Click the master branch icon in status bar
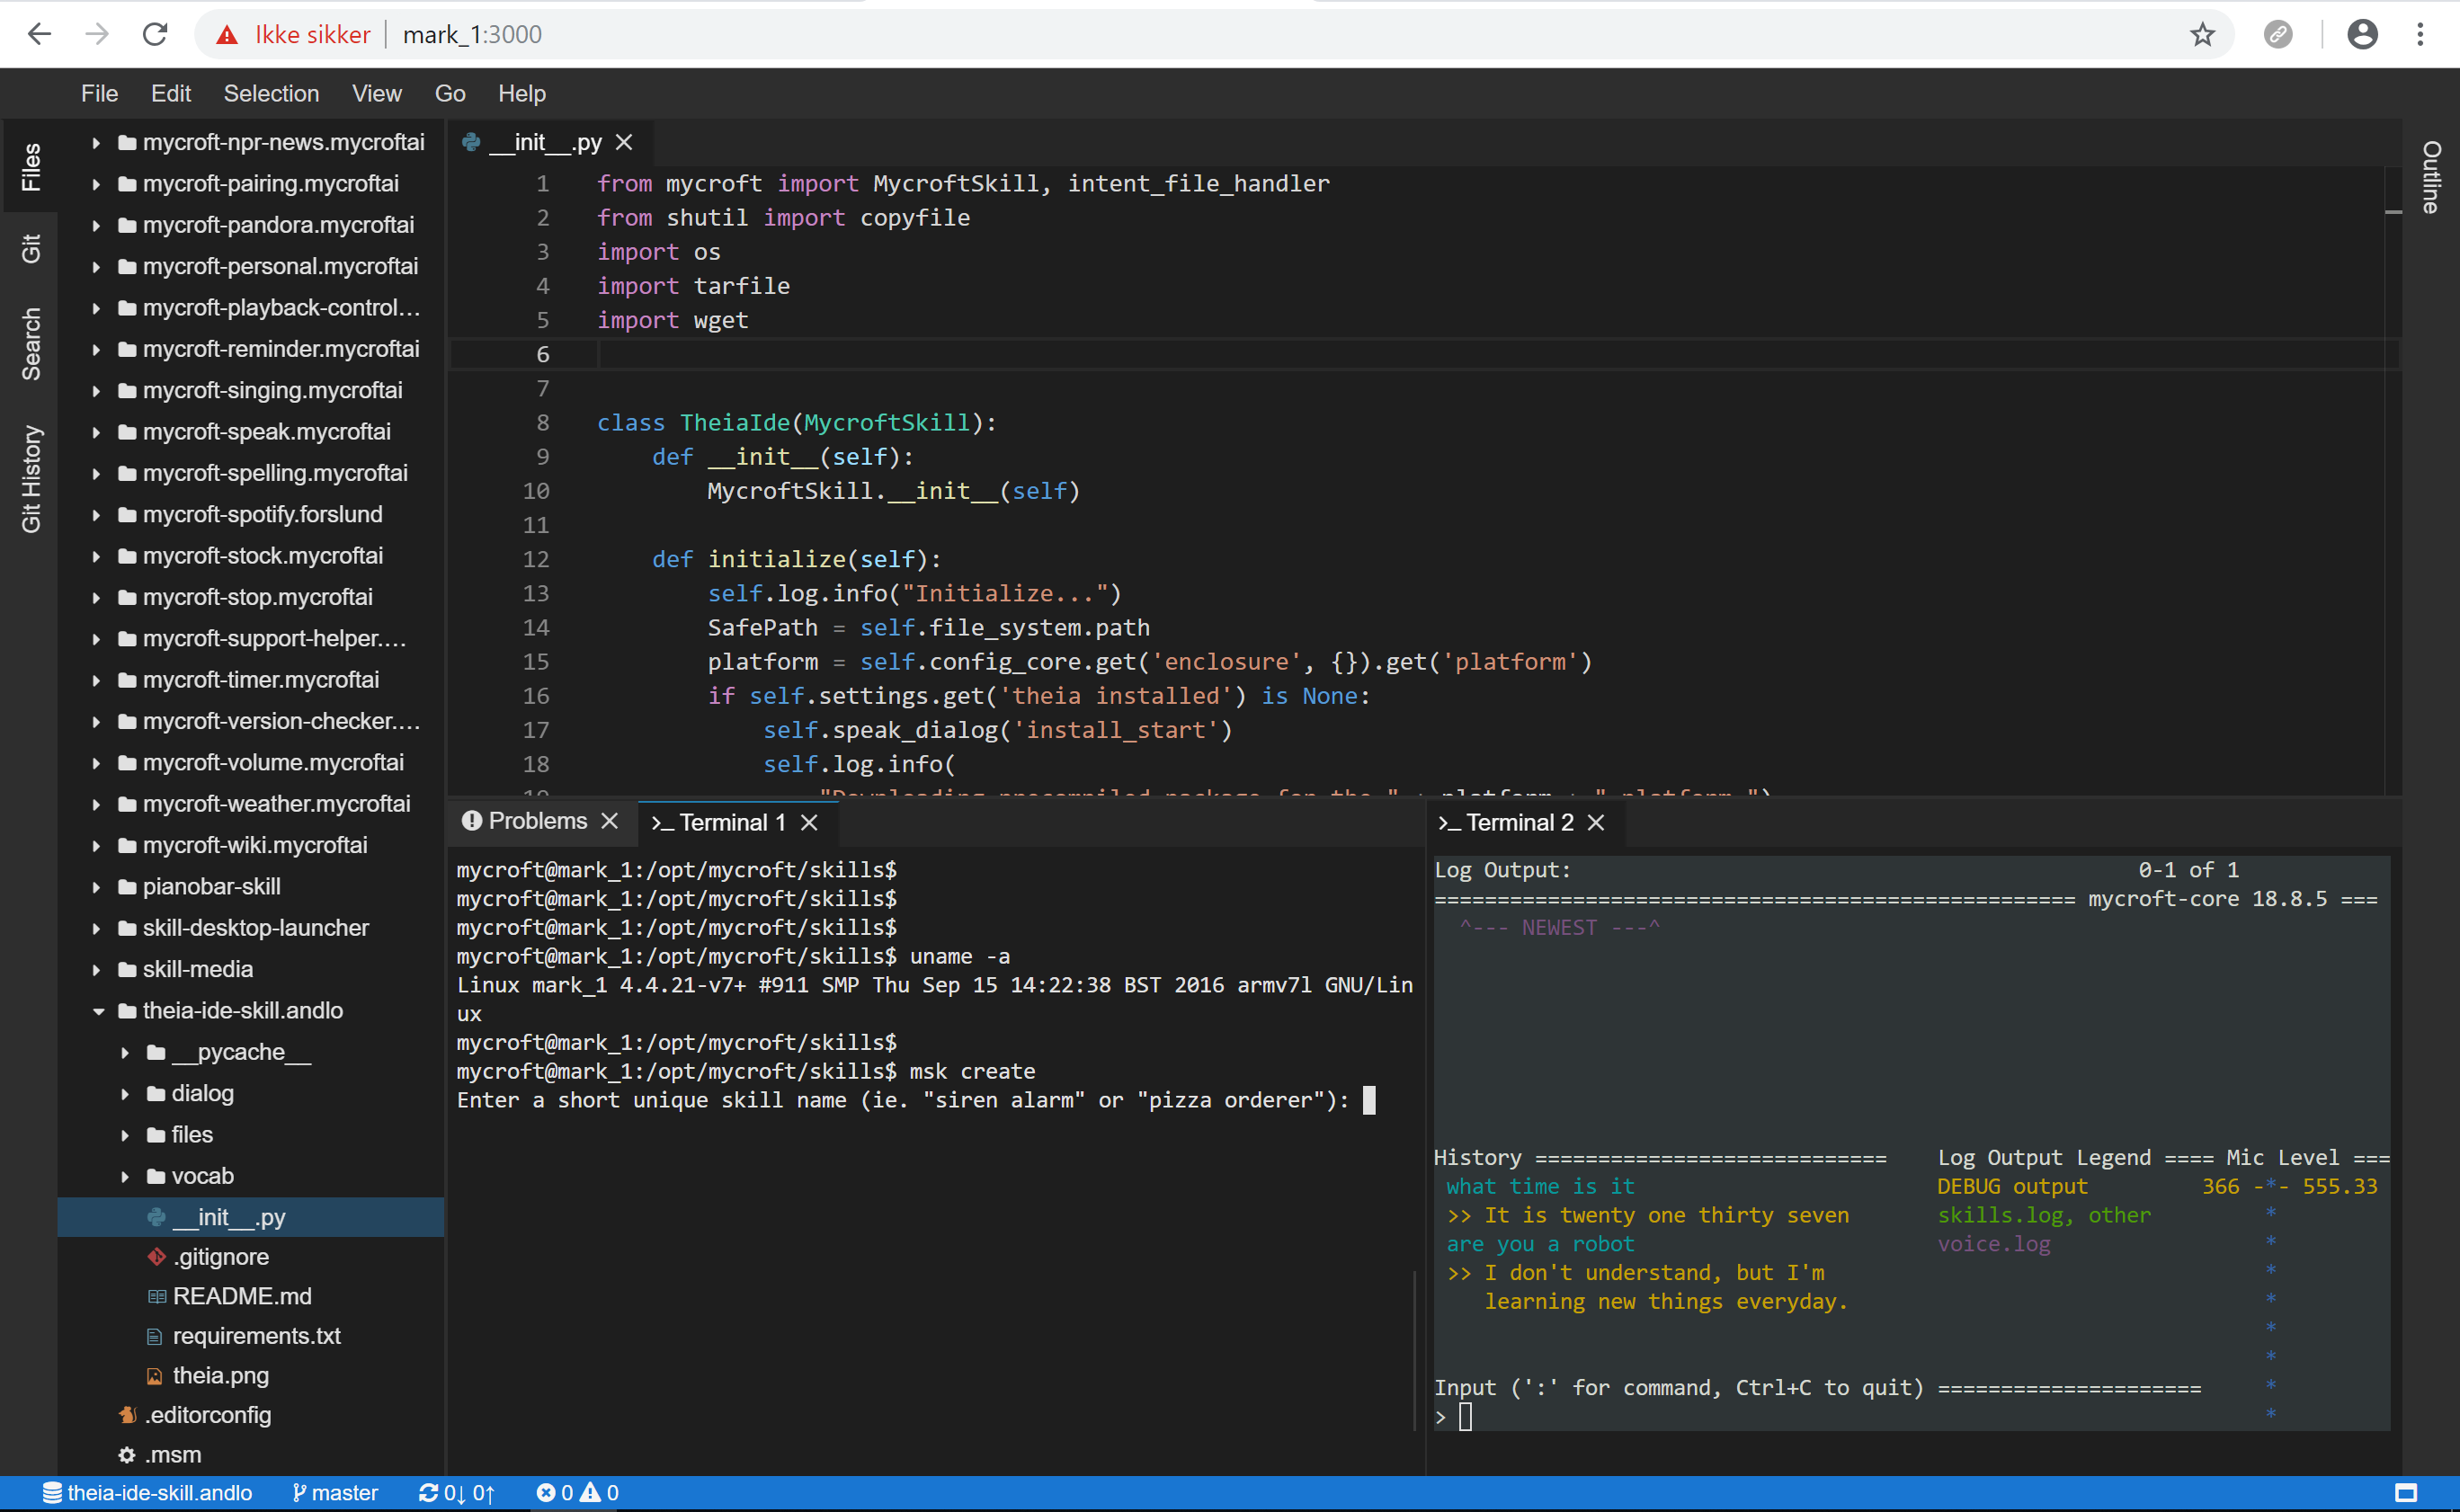This screenshot has height=1512, width=2460. click(299, 1493)
